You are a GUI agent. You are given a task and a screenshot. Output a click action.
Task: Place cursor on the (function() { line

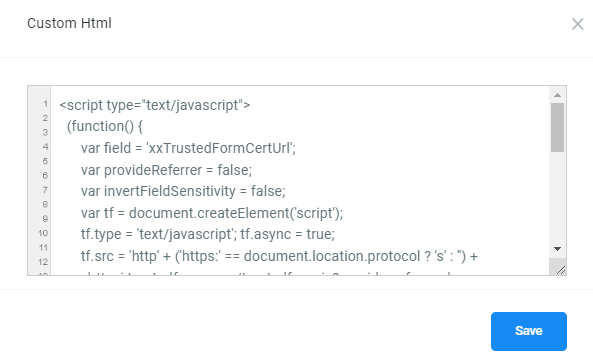click(x=105, y=126)
